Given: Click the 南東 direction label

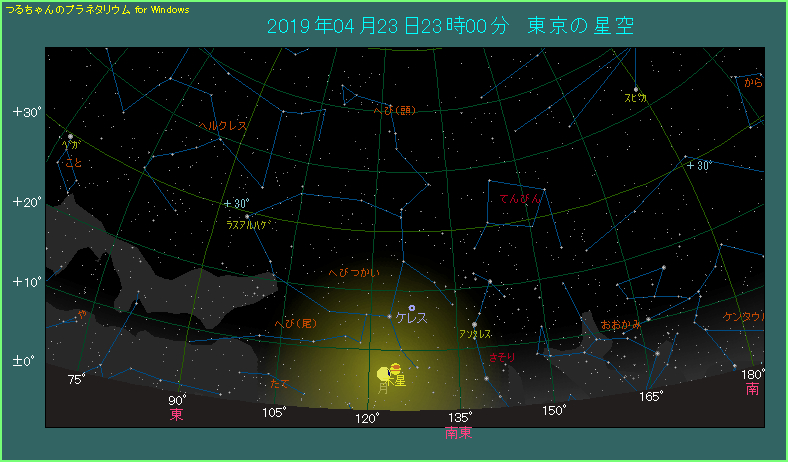Looking at the screenshot, I should tap(459, 433).
